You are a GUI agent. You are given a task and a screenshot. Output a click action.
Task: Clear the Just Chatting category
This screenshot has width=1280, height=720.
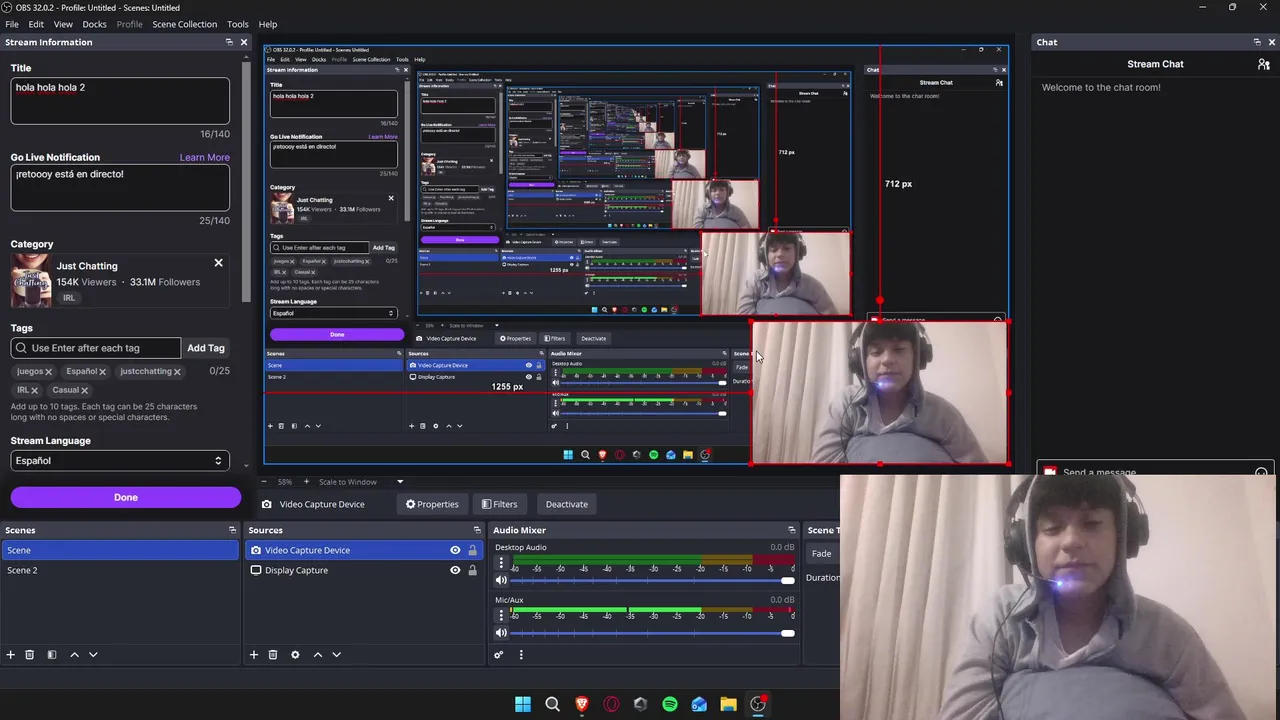coord(218,263)
